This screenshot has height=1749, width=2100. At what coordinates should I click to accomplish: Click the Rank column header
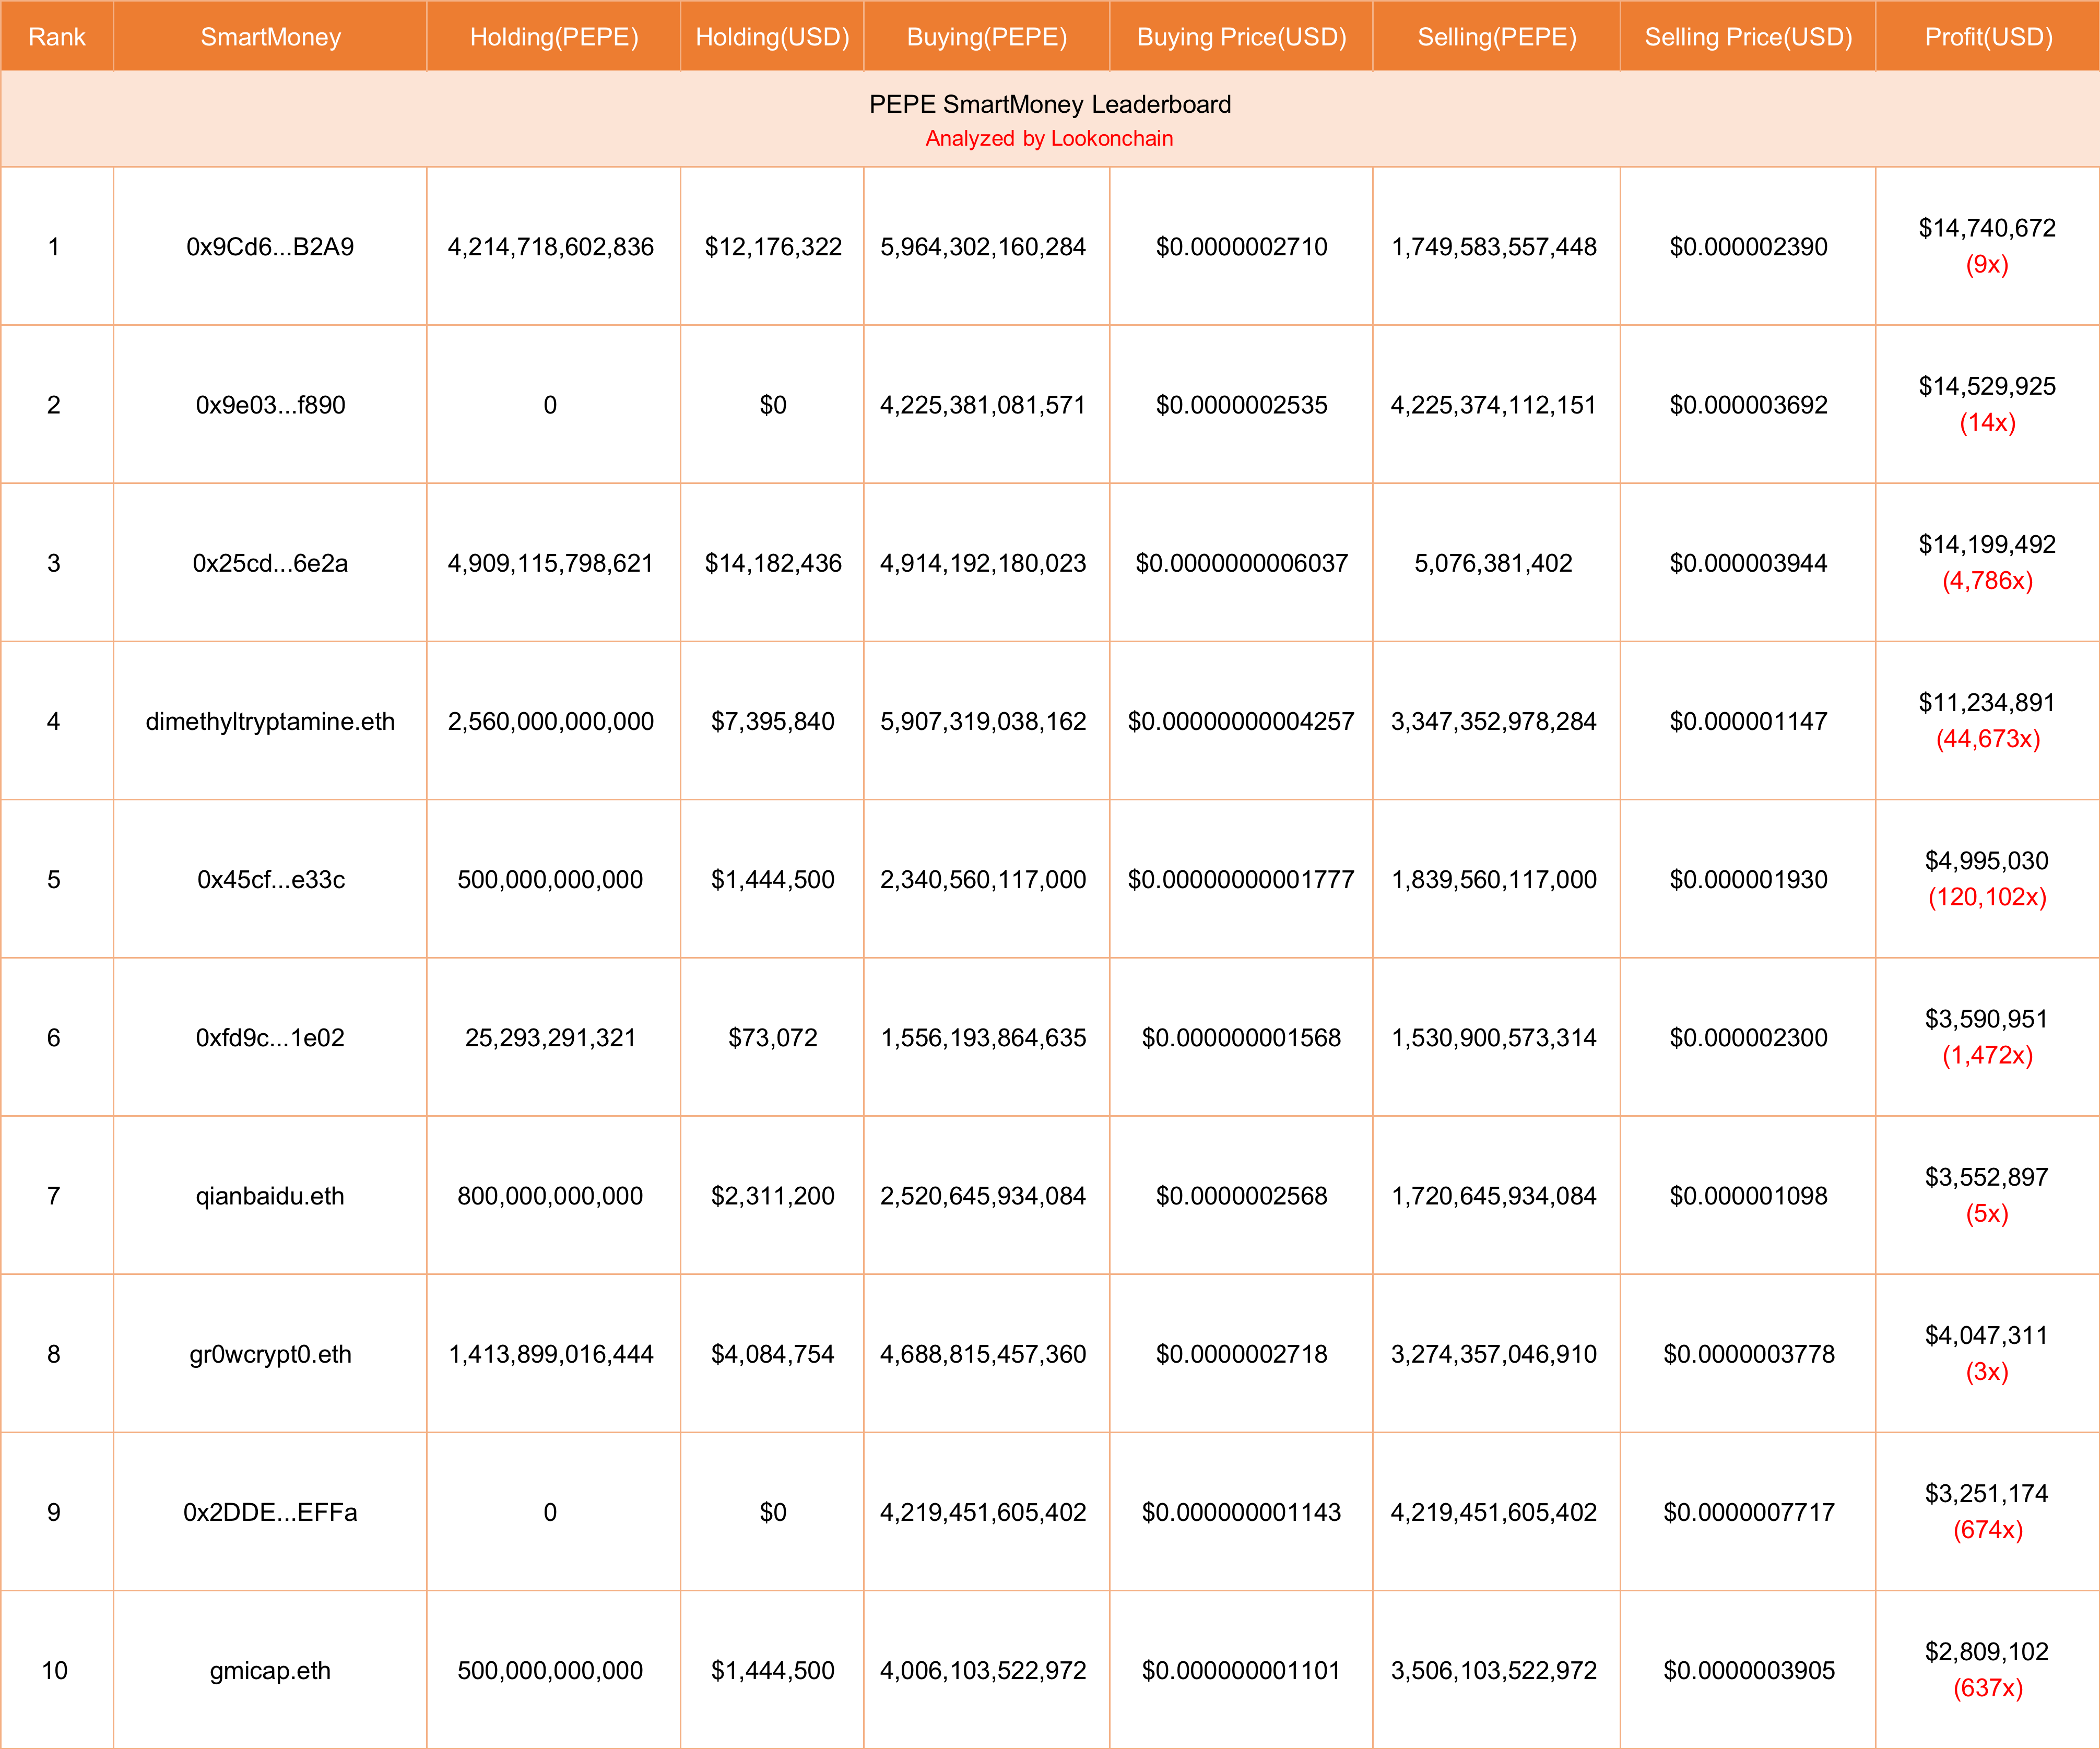point(57,37)
